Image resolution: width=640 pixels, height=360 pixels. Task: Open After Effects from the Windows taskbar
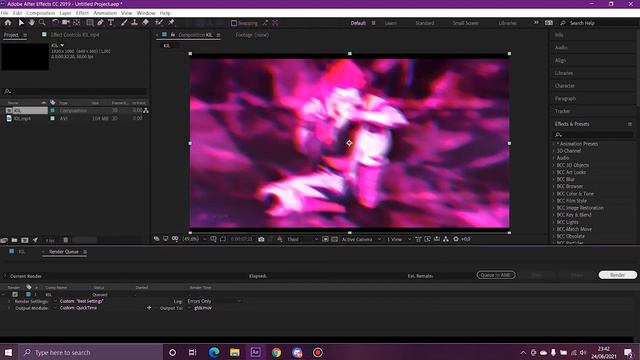click(256, 352)
